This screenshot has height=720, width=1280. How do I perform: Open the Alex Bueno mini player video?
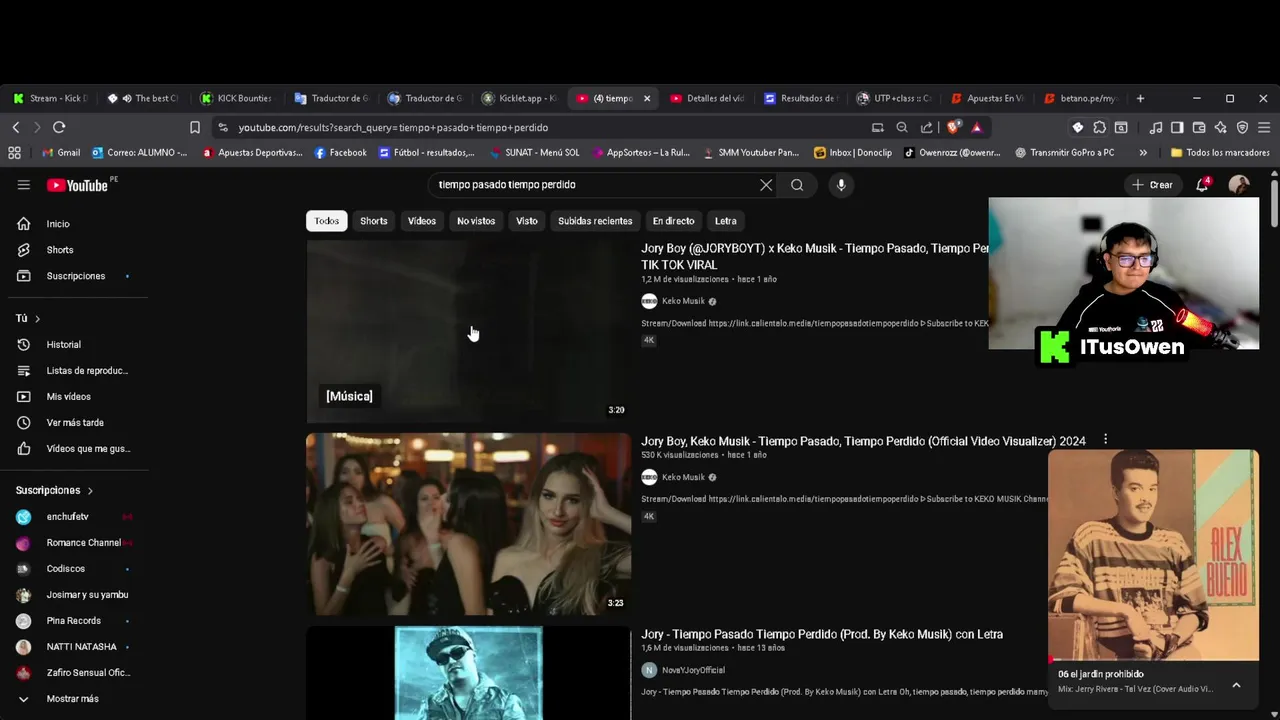(x=1153, y=555)
